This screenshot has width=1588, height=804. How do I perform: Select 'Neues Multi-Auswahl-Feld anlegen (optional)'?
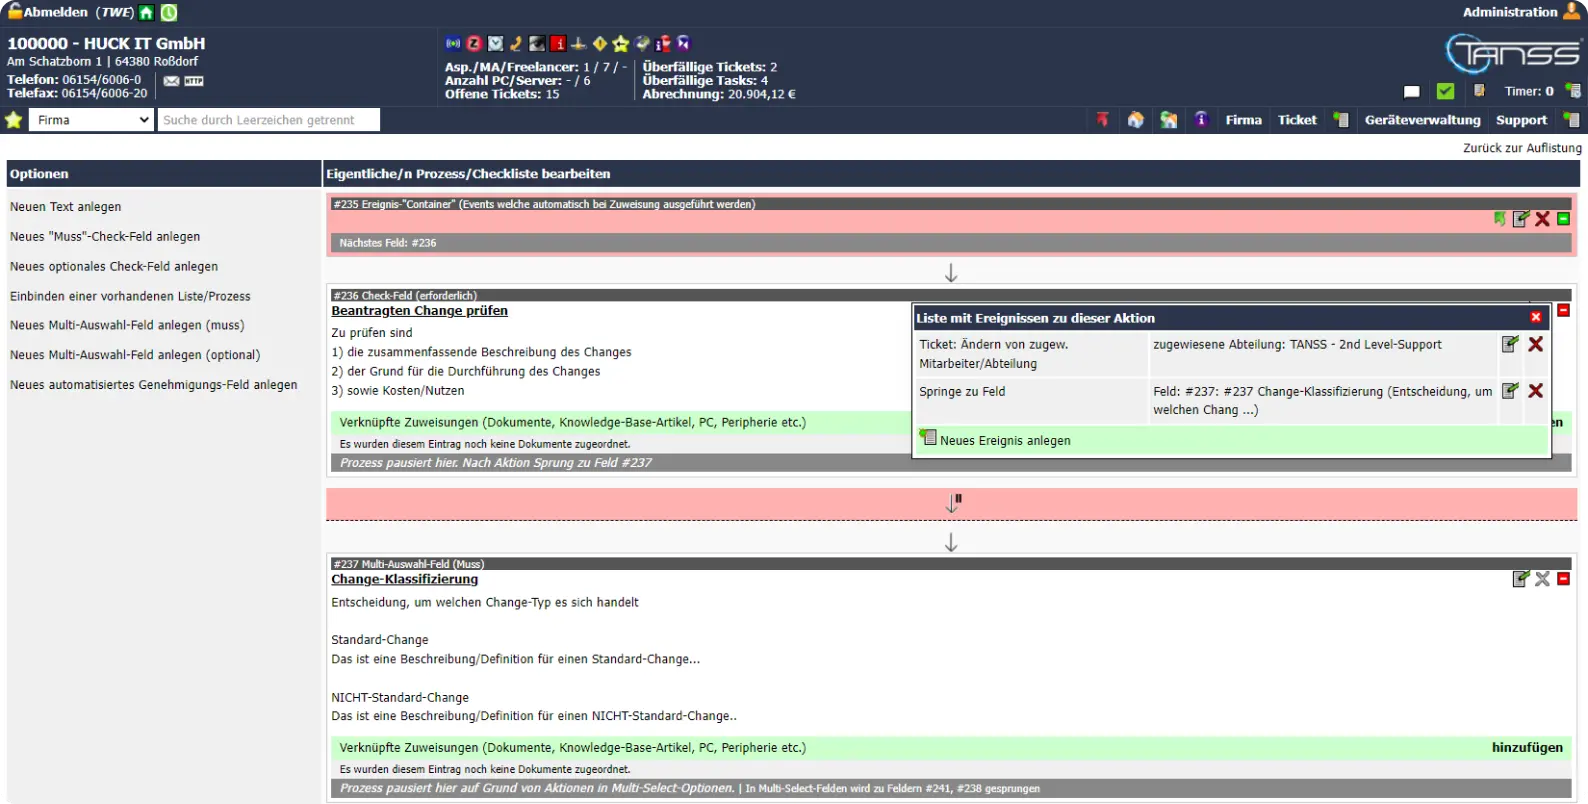135,355
